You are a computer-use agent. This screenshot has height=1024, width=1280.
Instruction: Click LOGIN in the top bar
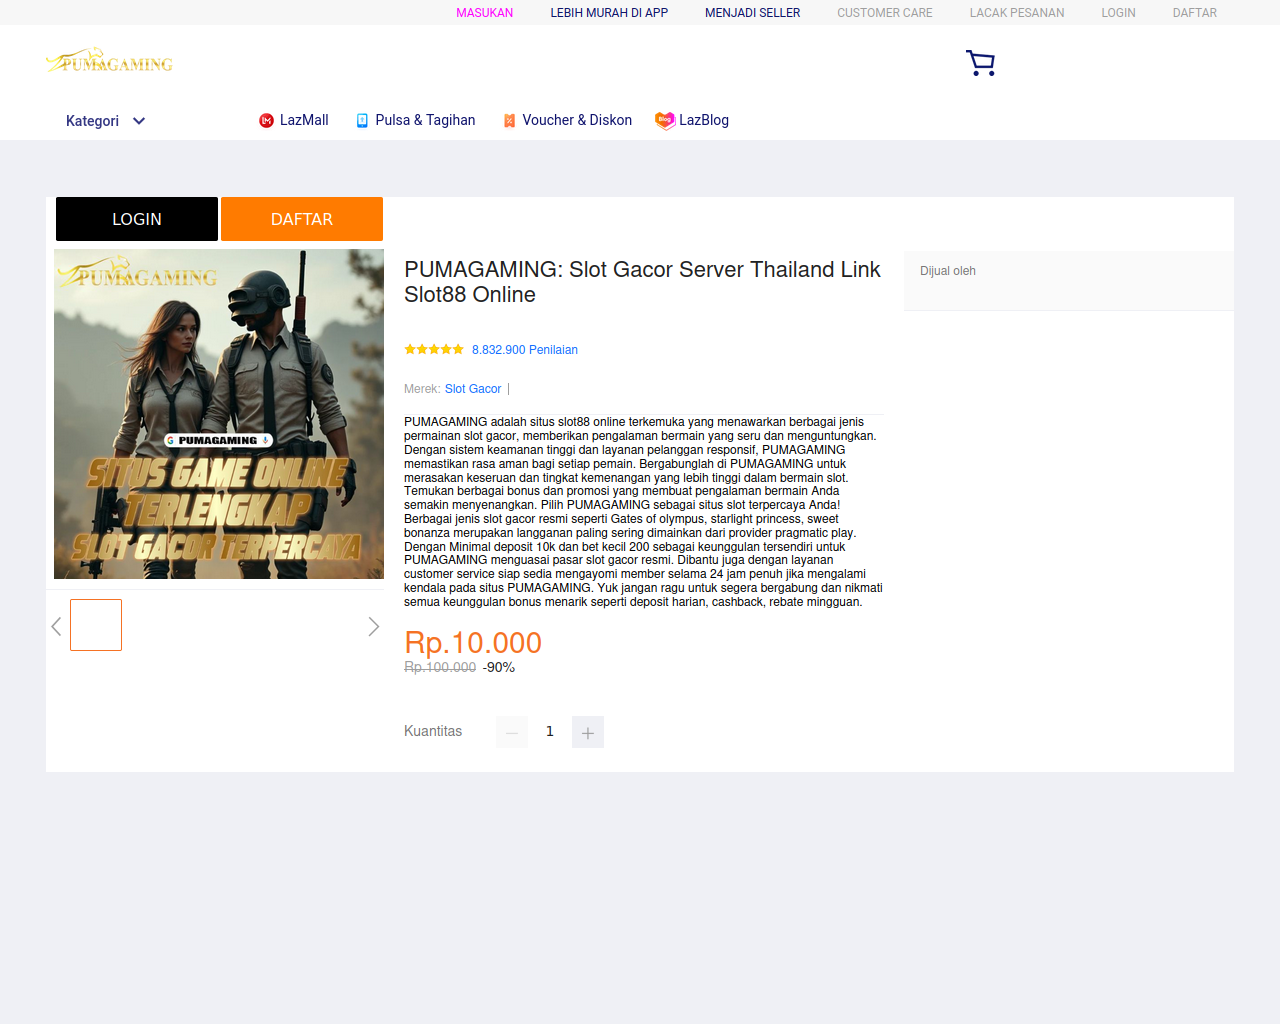[x=1118, y=13]
